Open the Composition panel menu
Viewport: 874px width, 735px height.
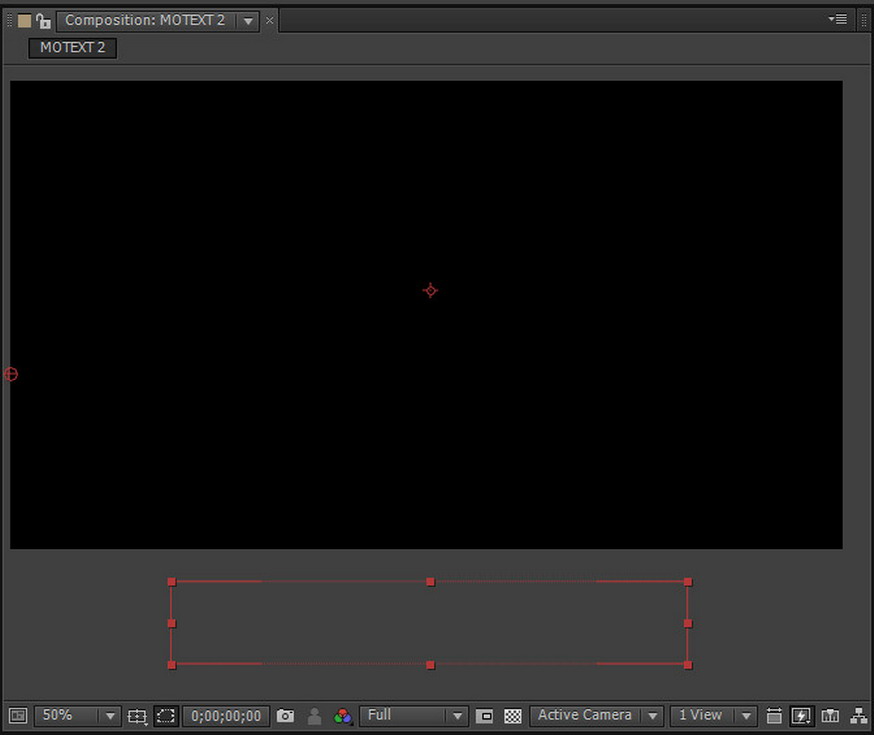tap(838, 18)
